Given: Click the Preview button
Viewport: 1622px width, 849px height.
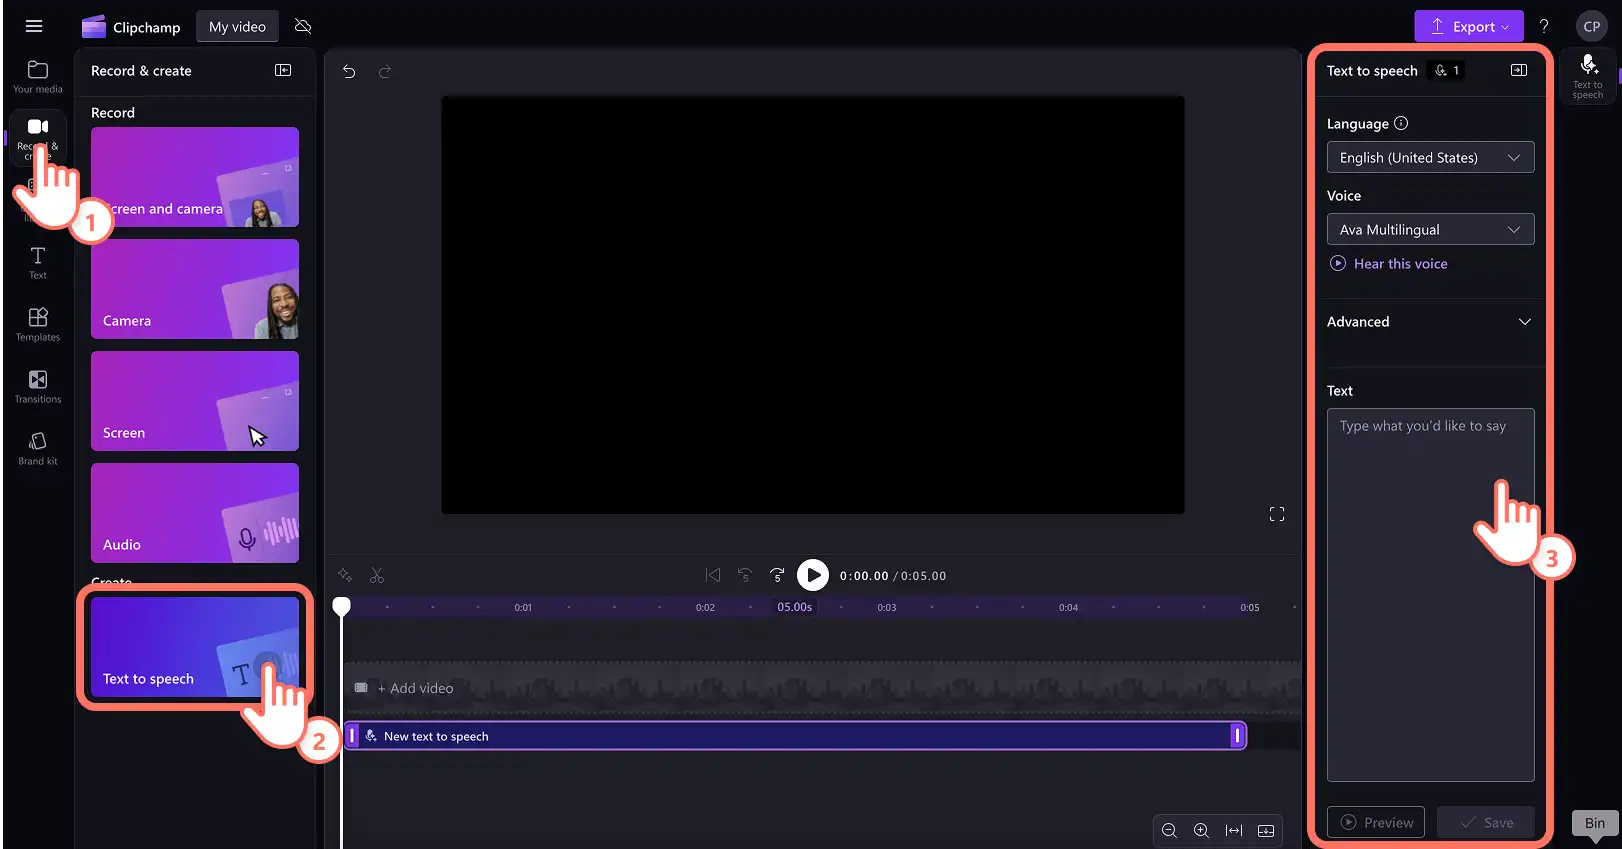Looking at the screenshot, I should (1376, 822).
